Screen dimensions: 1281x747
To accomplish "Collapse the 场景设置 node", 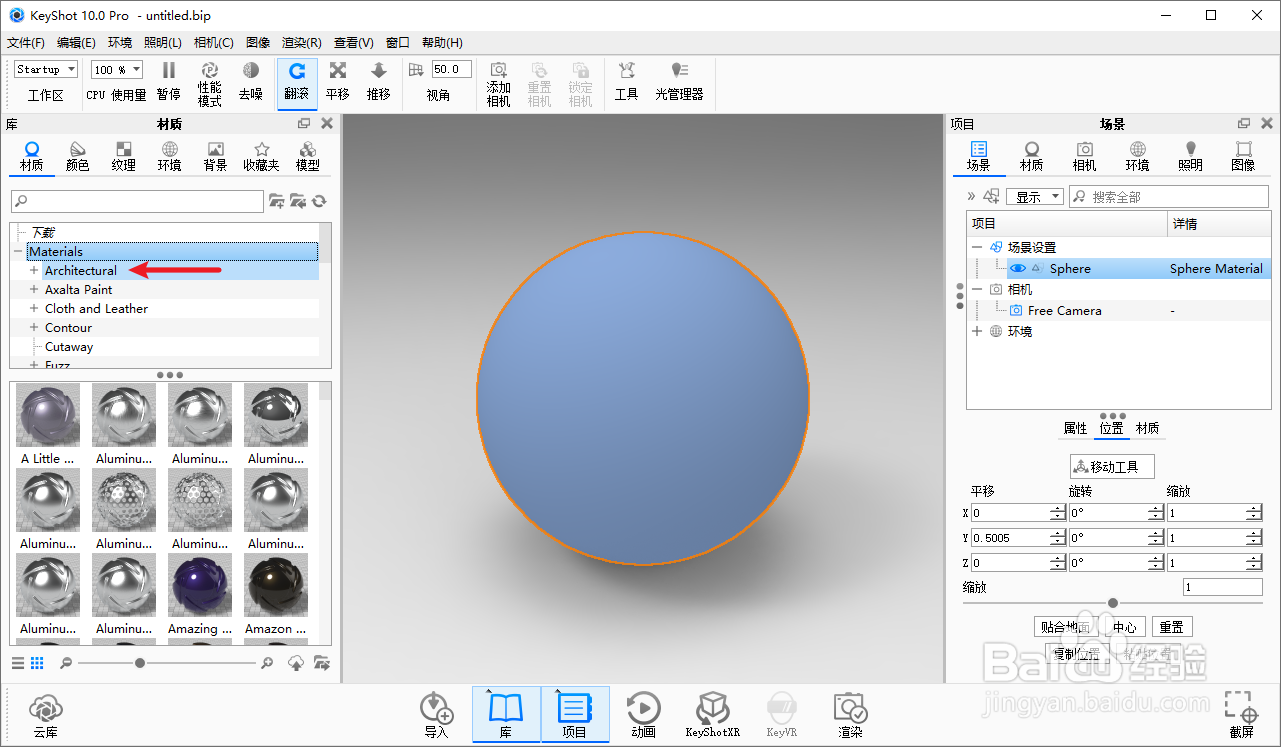I will tap(977, 247).
